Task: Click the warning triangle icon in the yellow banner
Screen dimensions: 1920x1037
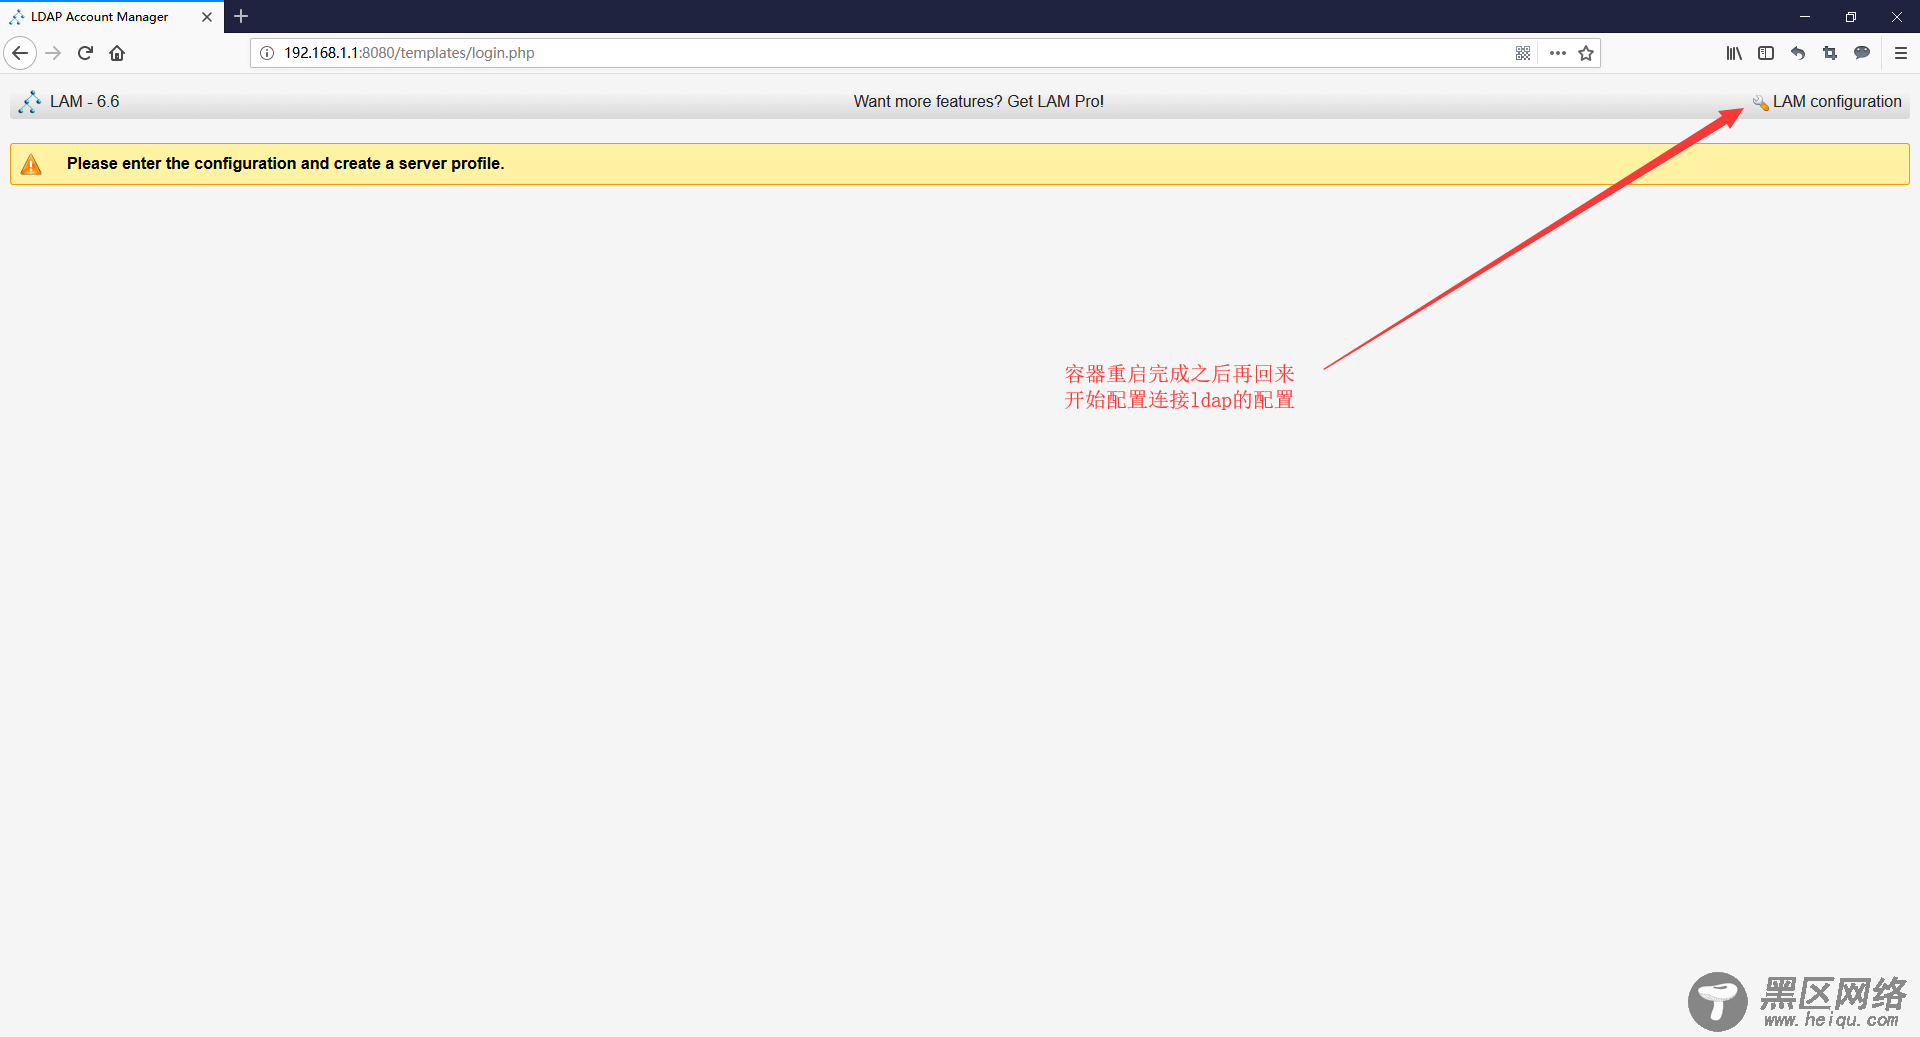Action: point(31,164)
